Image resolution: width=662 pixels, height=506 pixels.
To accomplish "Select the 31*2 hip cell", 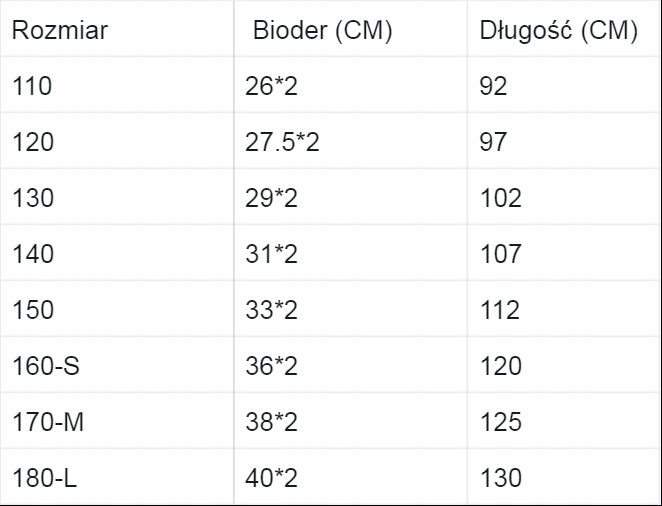I will [x=272, y=254].
